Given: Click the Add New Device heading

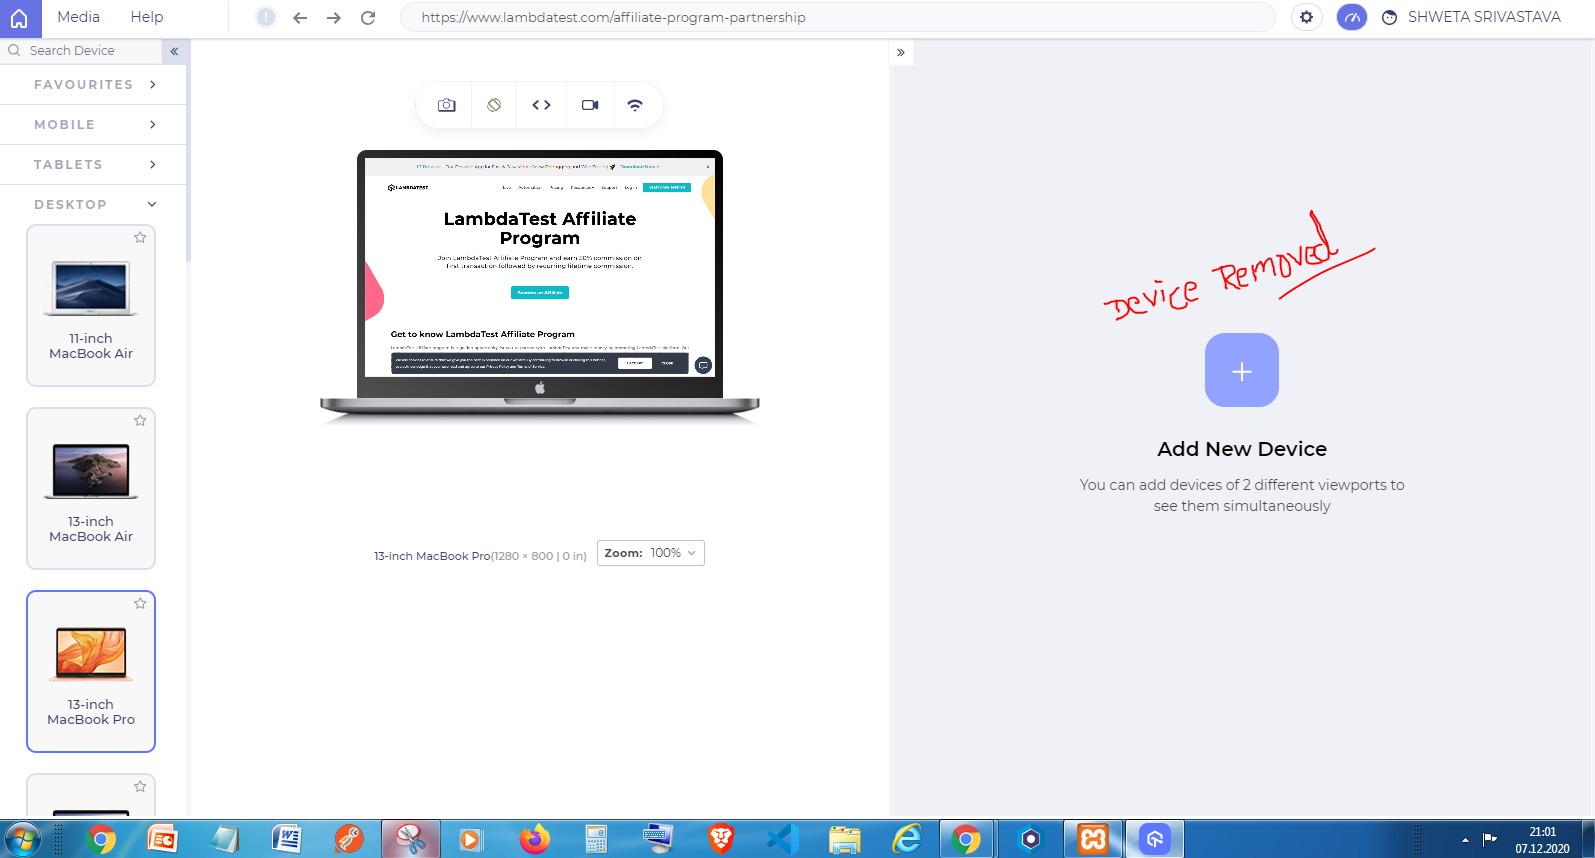Looking at the screenshot, I should (x=1242, y=449).
